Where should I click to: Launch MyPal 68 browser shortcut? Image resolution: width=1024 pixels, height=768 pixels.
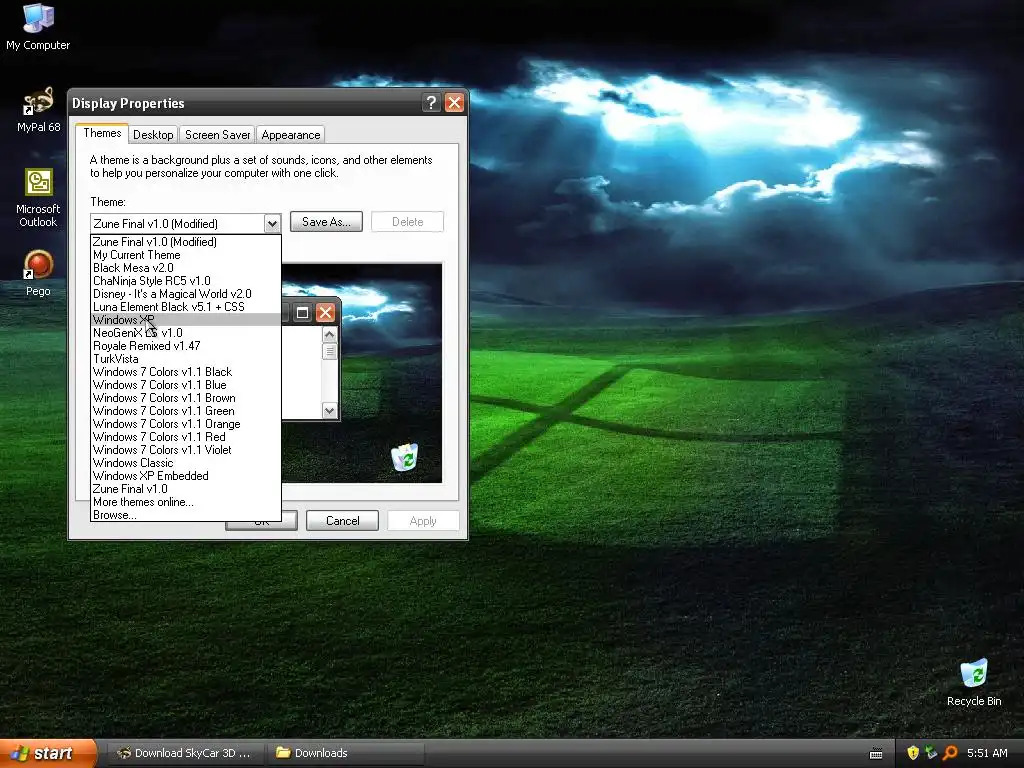click(38, 109)
